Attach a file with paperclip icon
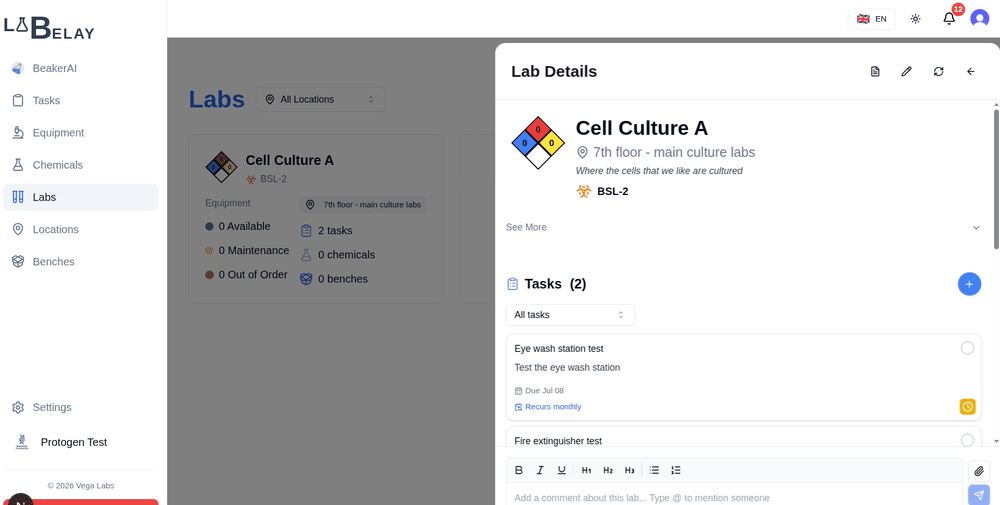Screen dimensions: 1000x505 978,471
